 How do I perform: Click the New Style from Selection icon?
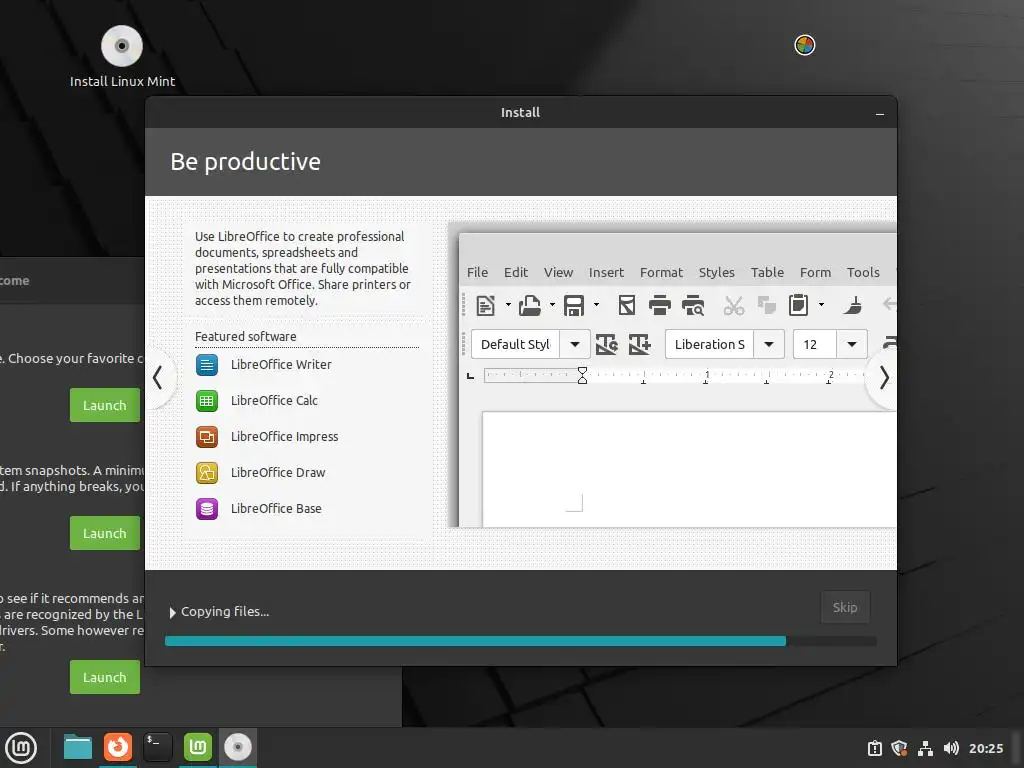639,344
